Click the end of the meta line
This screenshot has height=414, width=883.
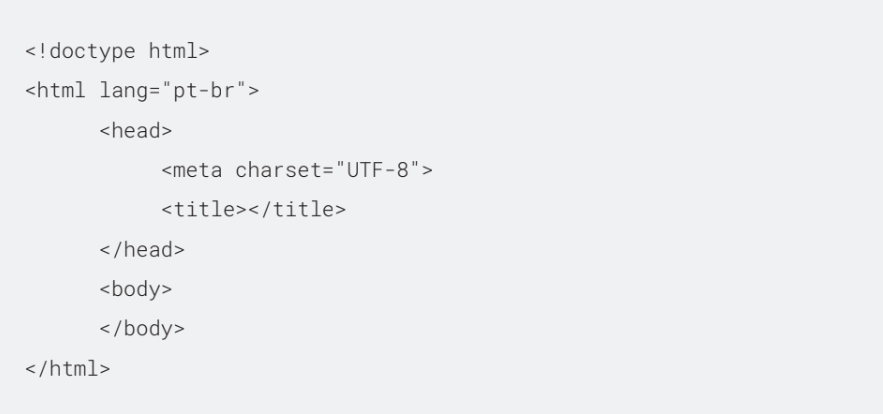point(434,170)
